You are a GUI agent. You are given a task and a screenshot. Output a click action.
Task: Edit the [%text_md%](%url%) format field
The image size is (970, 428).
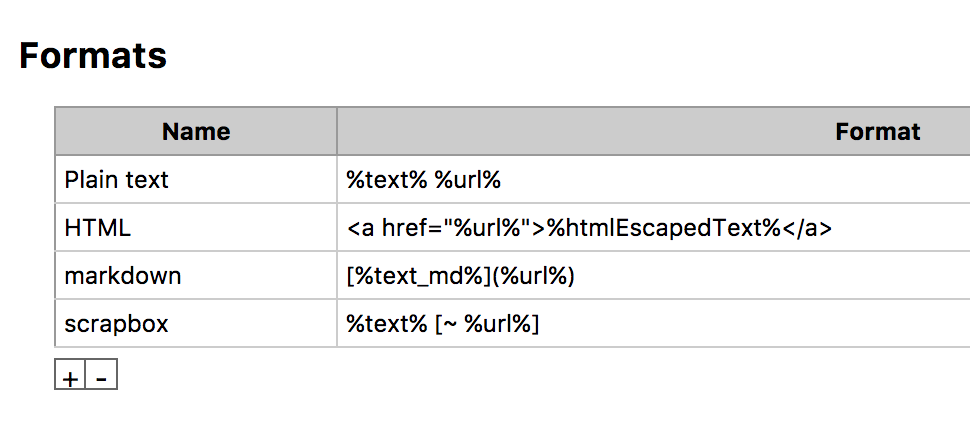click(x=654, y=276)
